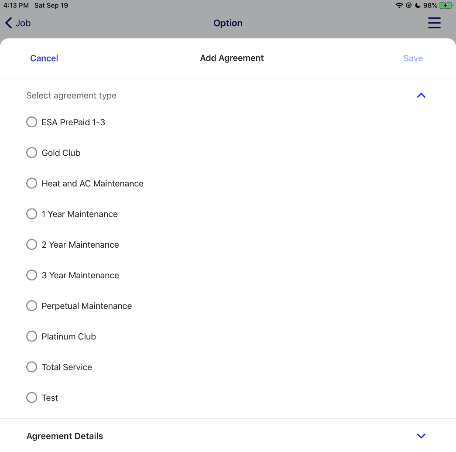Select Perpetual Maintenance option

coord(32,306)
